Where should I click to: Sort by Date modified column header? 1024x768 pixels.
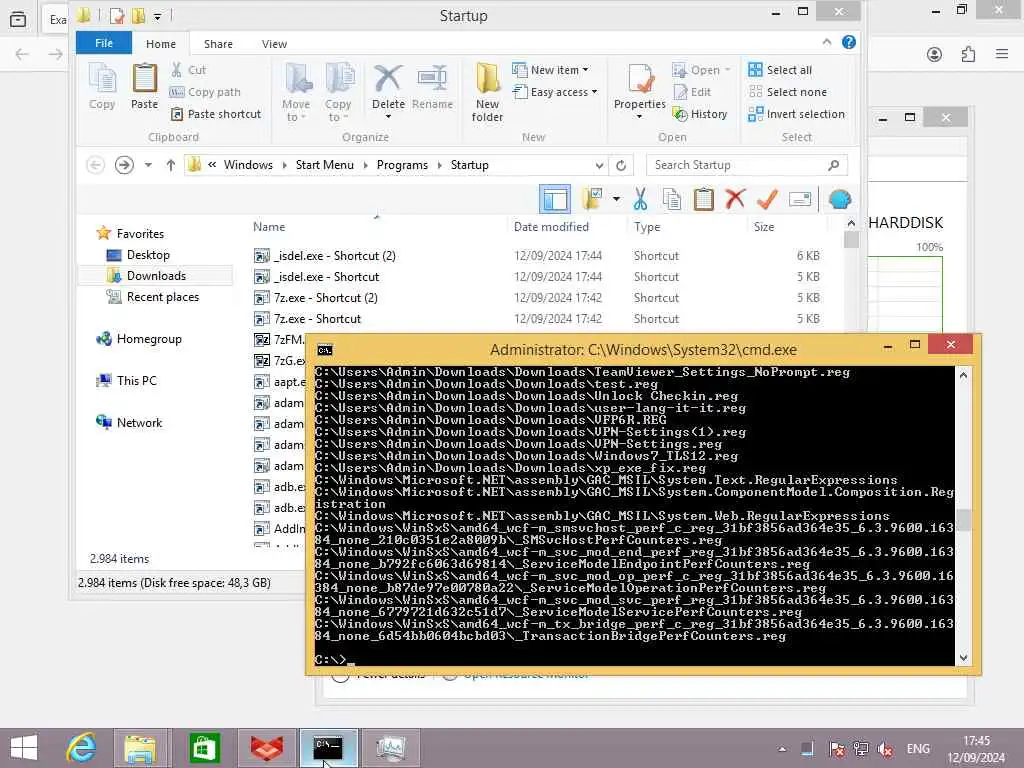551,227
